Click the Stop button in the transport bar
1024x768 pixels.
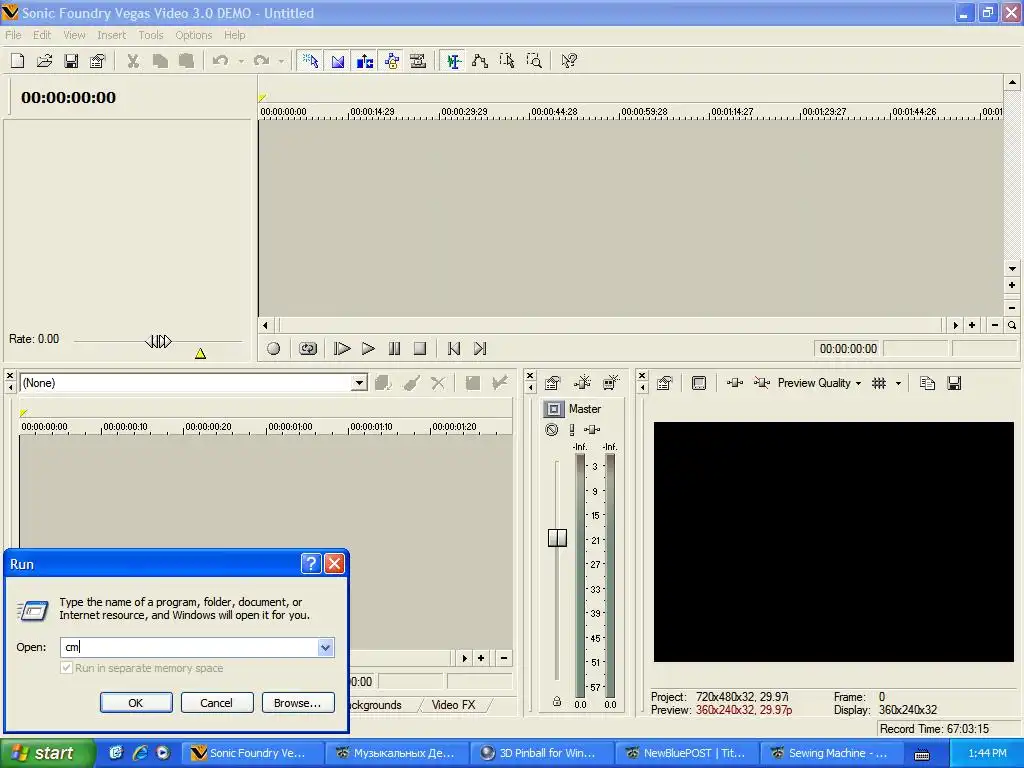420,349
